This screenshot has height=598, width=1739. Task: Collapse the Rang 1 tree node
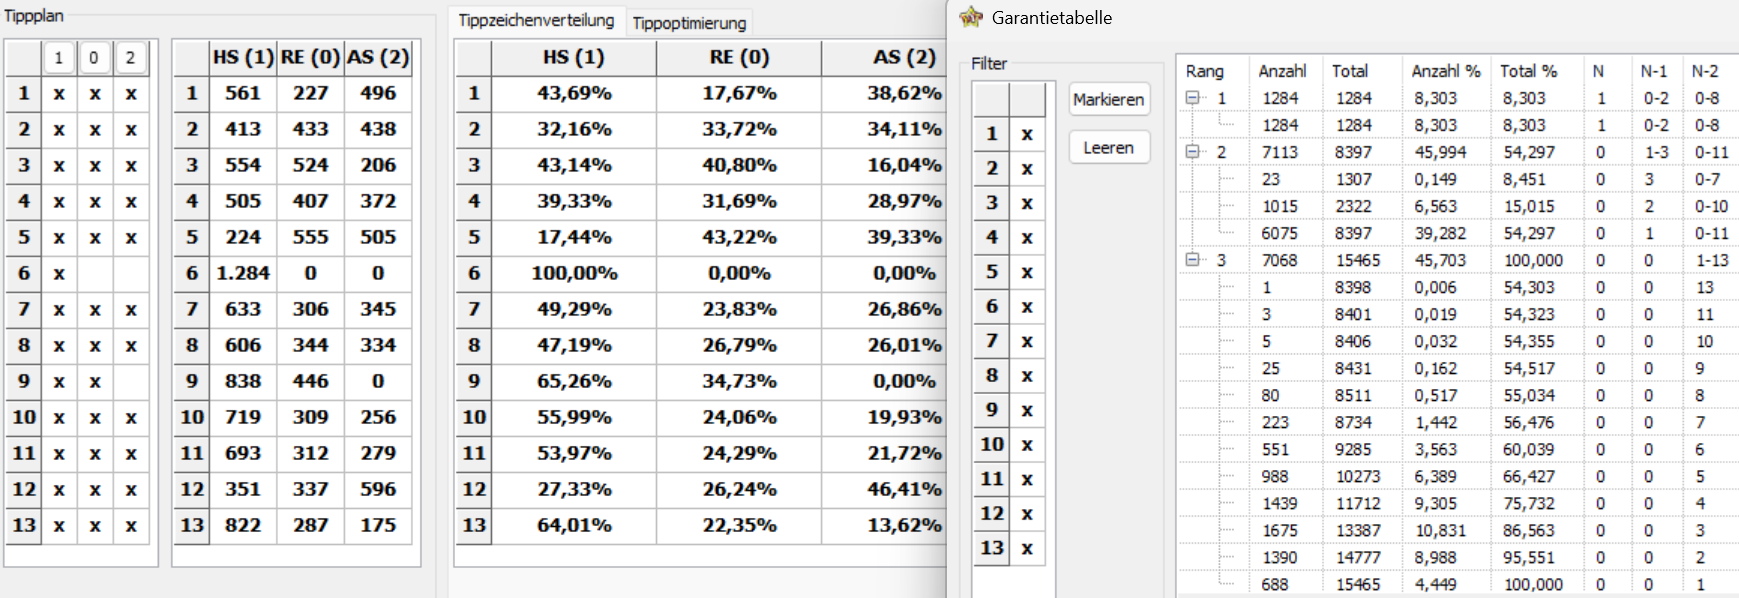pyautogui.click(x=1192, y=98)
